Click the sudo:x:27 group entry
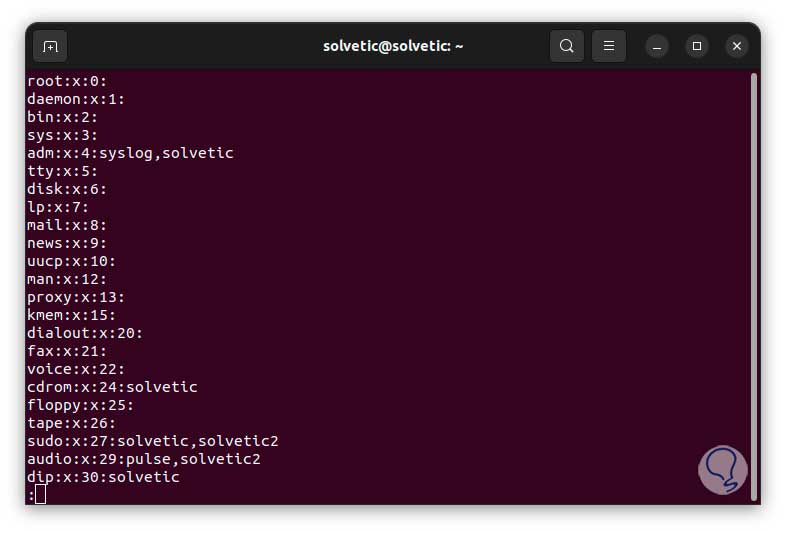Viewport: 786px width, 533px height. pyautogui.click(x=152, y=441)
